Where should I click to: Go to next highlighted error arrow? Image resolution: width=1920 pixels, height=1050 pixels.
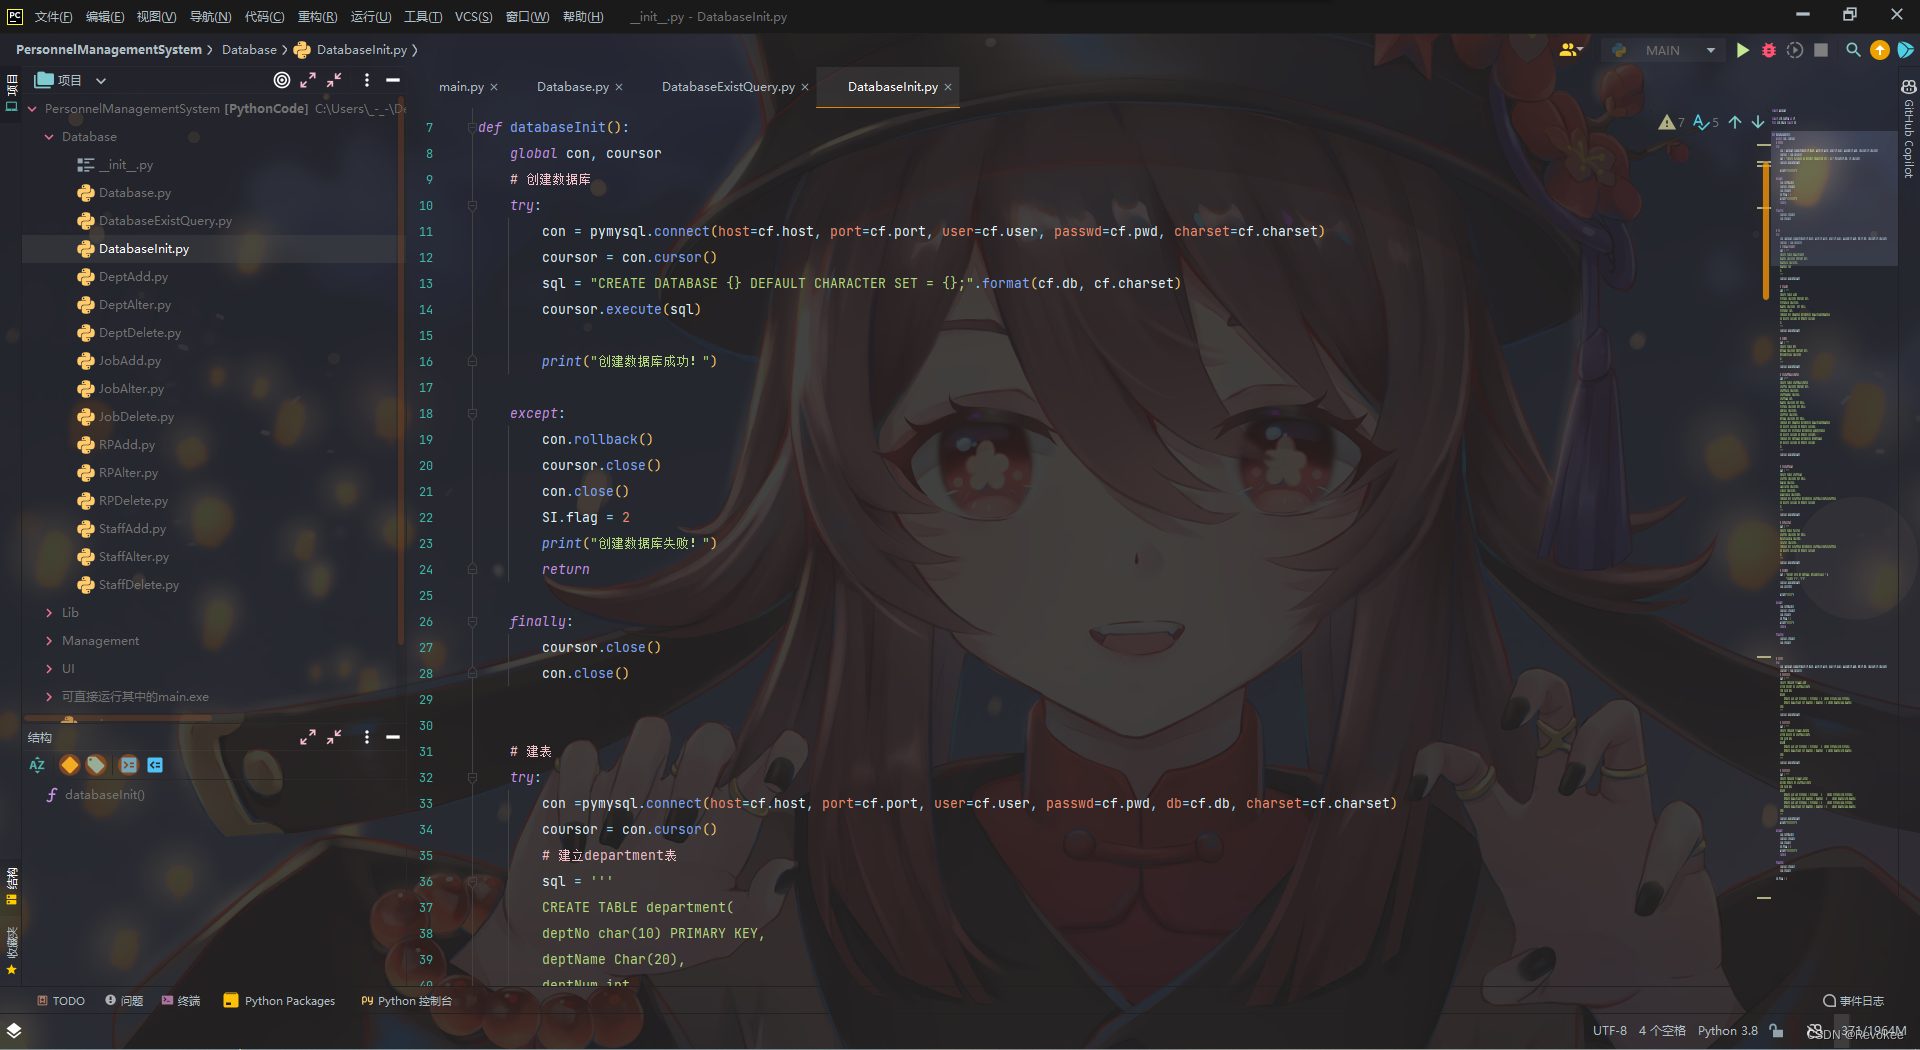point(1758,122)
